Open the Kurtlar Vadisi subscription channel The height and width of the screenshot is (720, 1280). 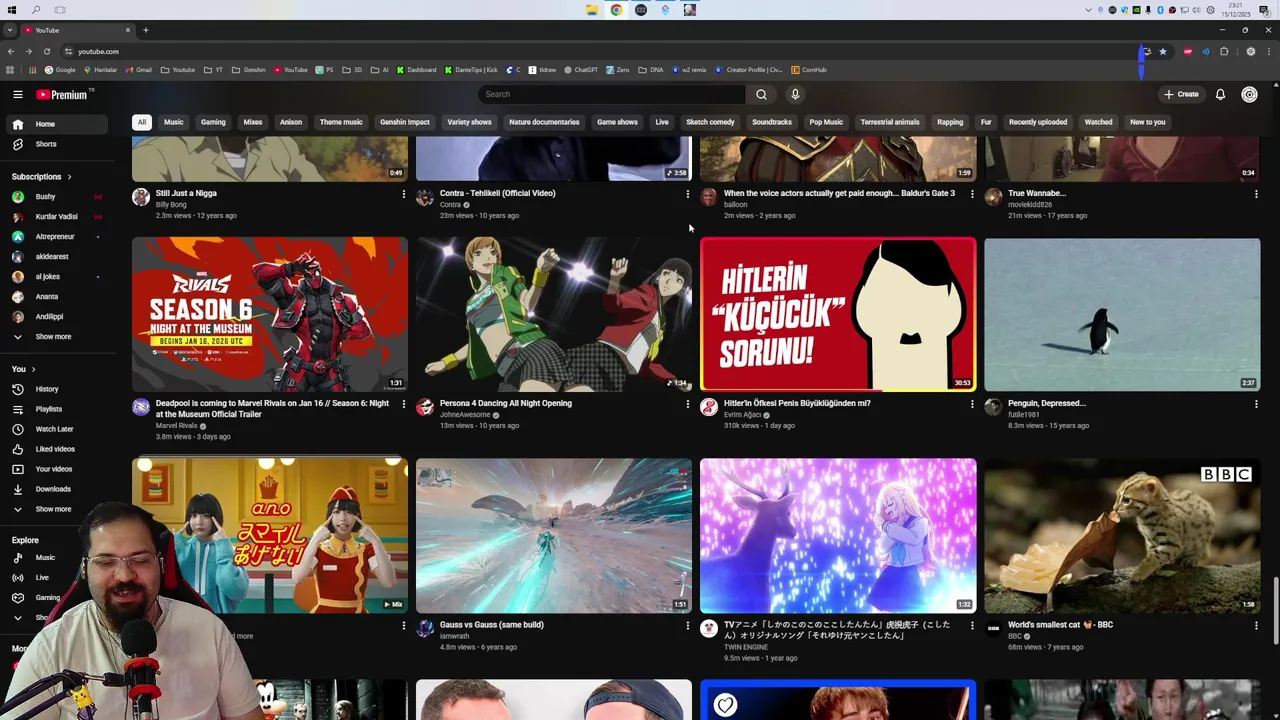pos(55,217)
